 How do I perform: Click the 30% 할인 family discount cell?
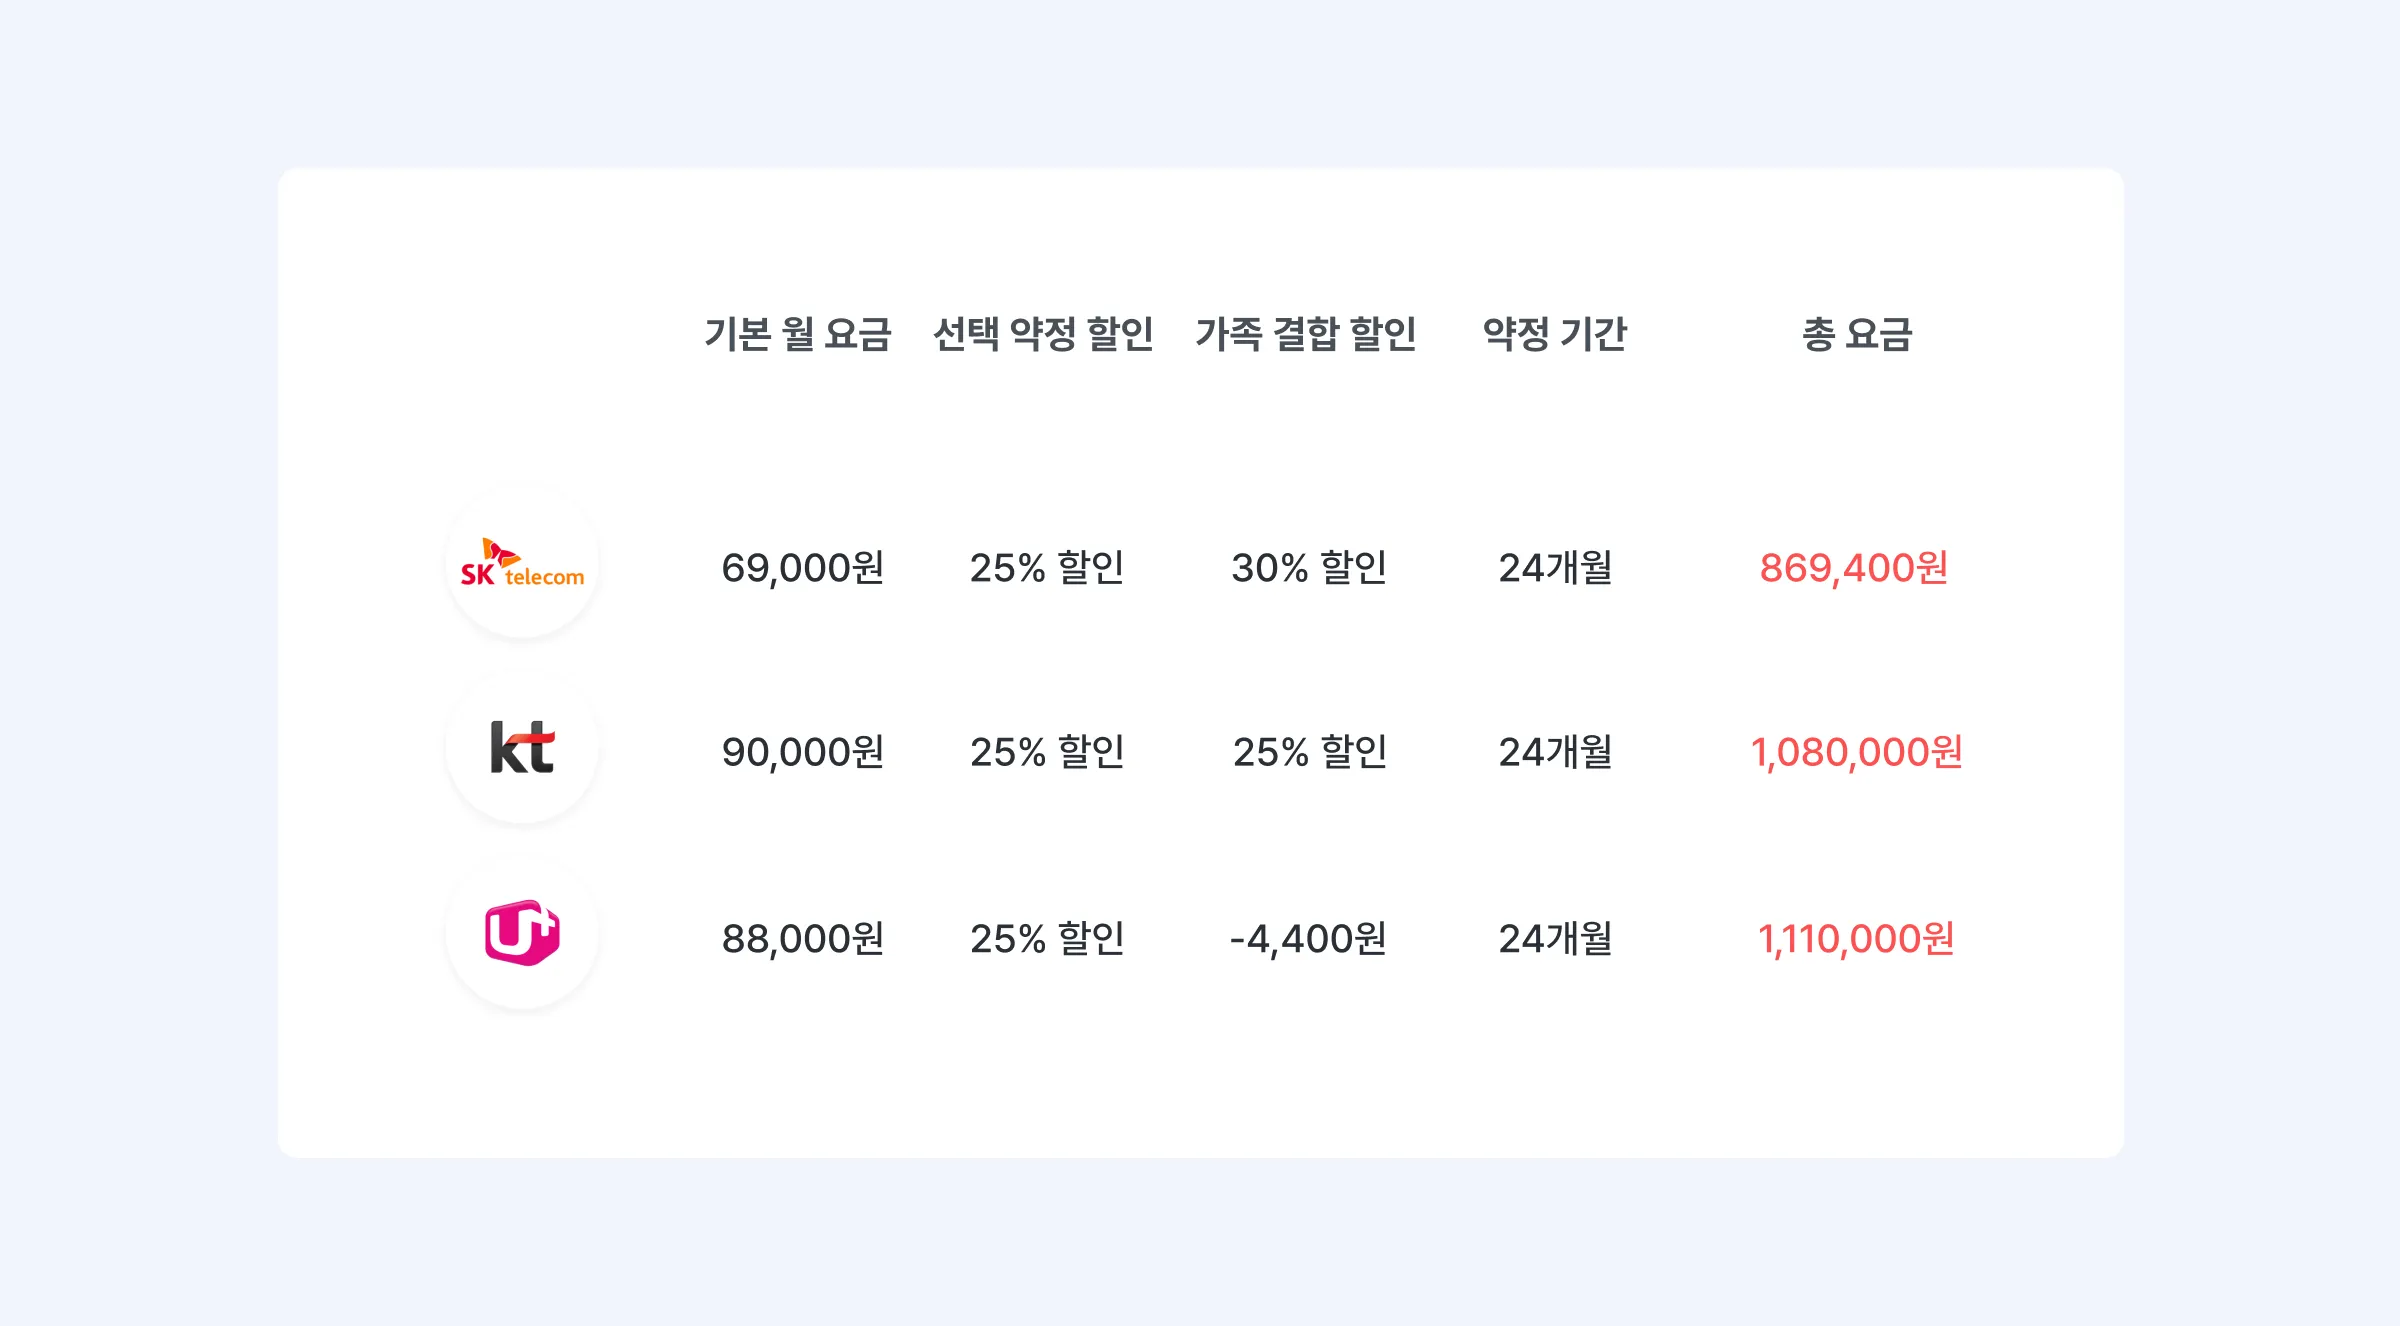tap(1309, 568)
